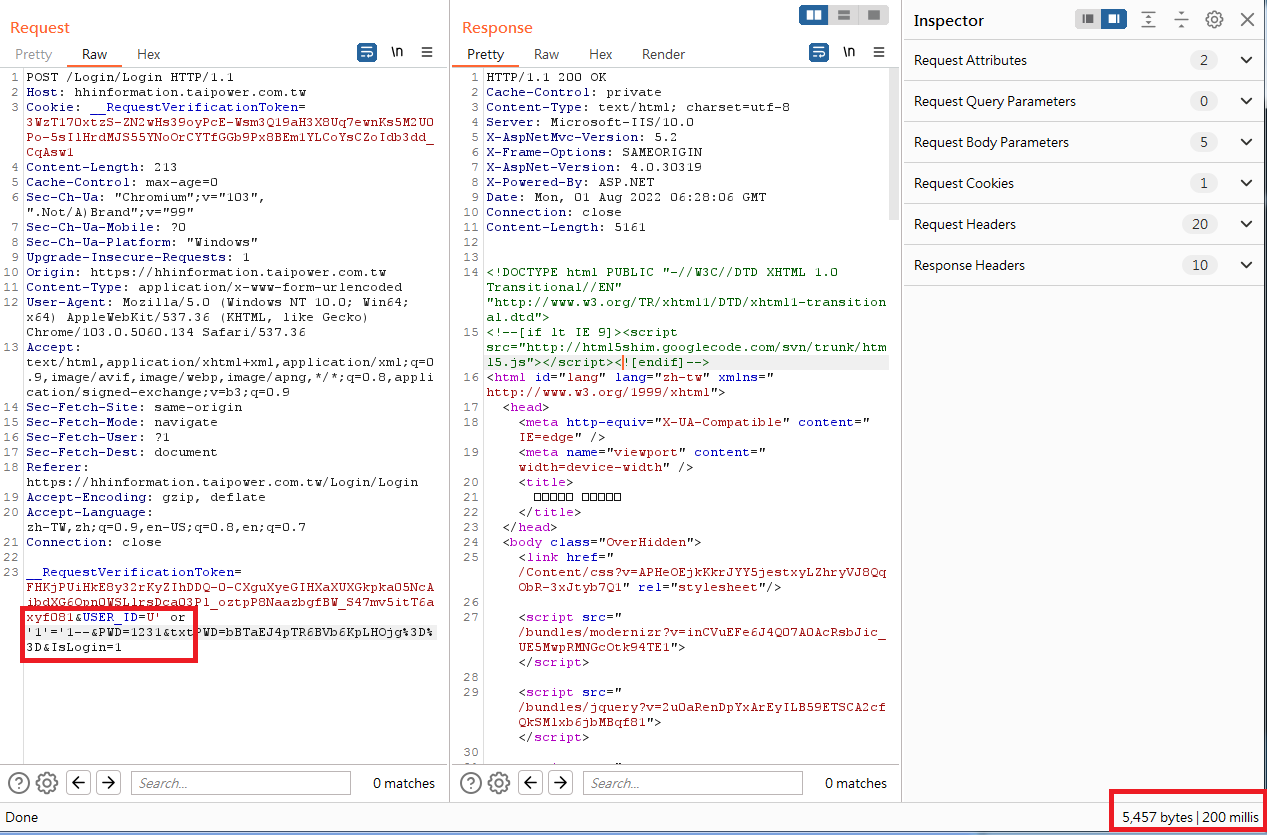Go to next match in Response search
Image resolution: width=1267 pixels, height=835 pixels.
(x=560, y=783)
